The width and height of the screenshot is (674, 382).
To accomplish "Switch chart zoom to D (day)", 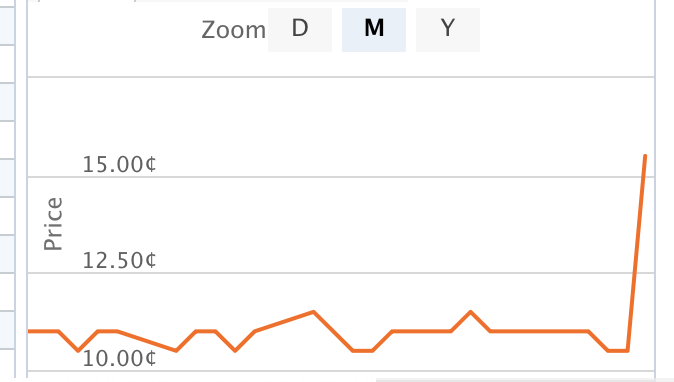I will (x=300, y=30).
